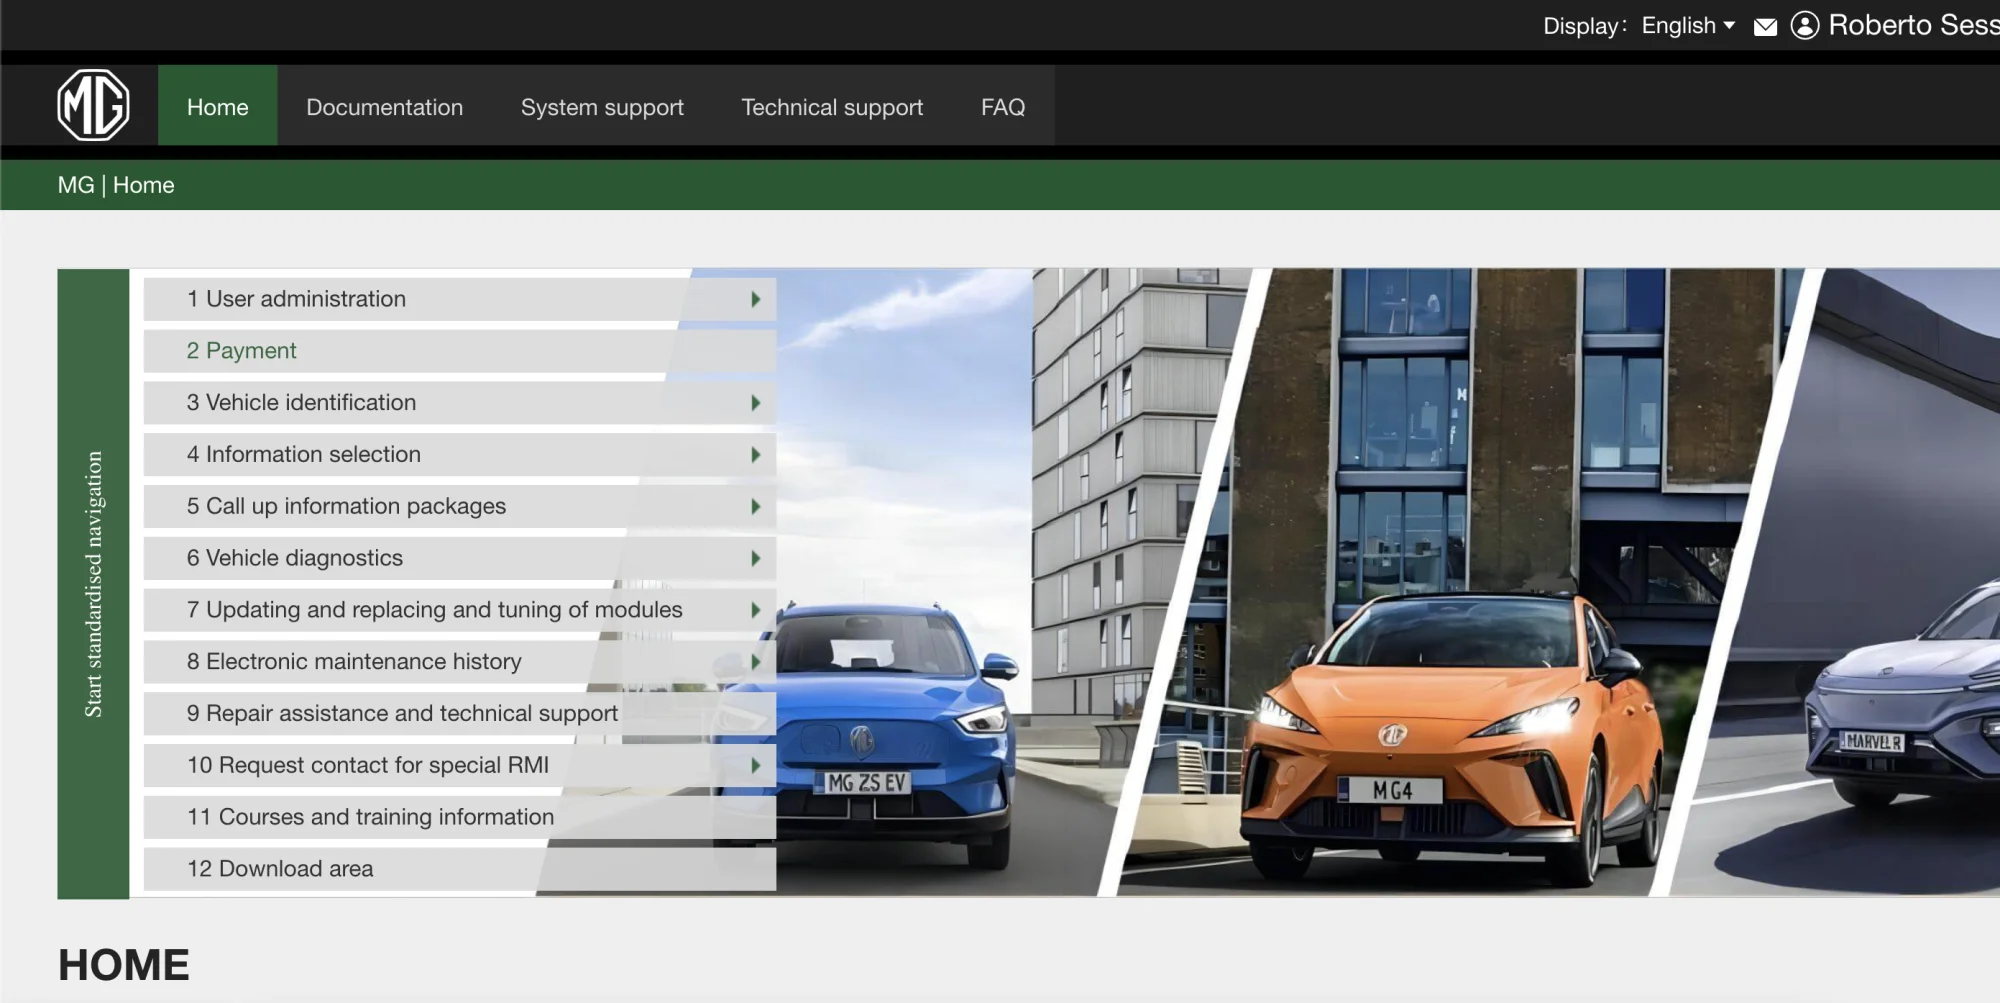Screen dimensions: 2000x1003
Task: Select 6 Vehicle diagnostics item
Action: click(x=460, y=559)
